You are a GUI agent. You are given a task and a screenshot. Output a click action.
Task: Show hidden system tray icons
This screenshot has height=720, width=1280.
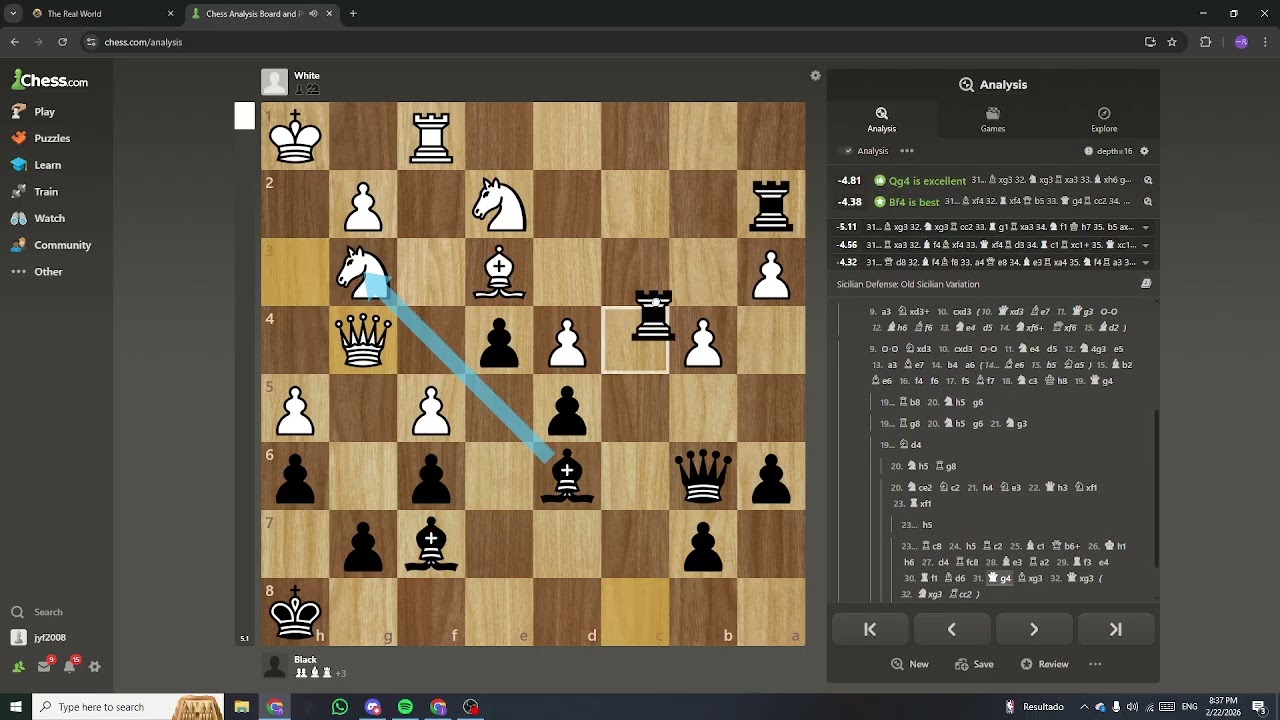coord(1084,707)
